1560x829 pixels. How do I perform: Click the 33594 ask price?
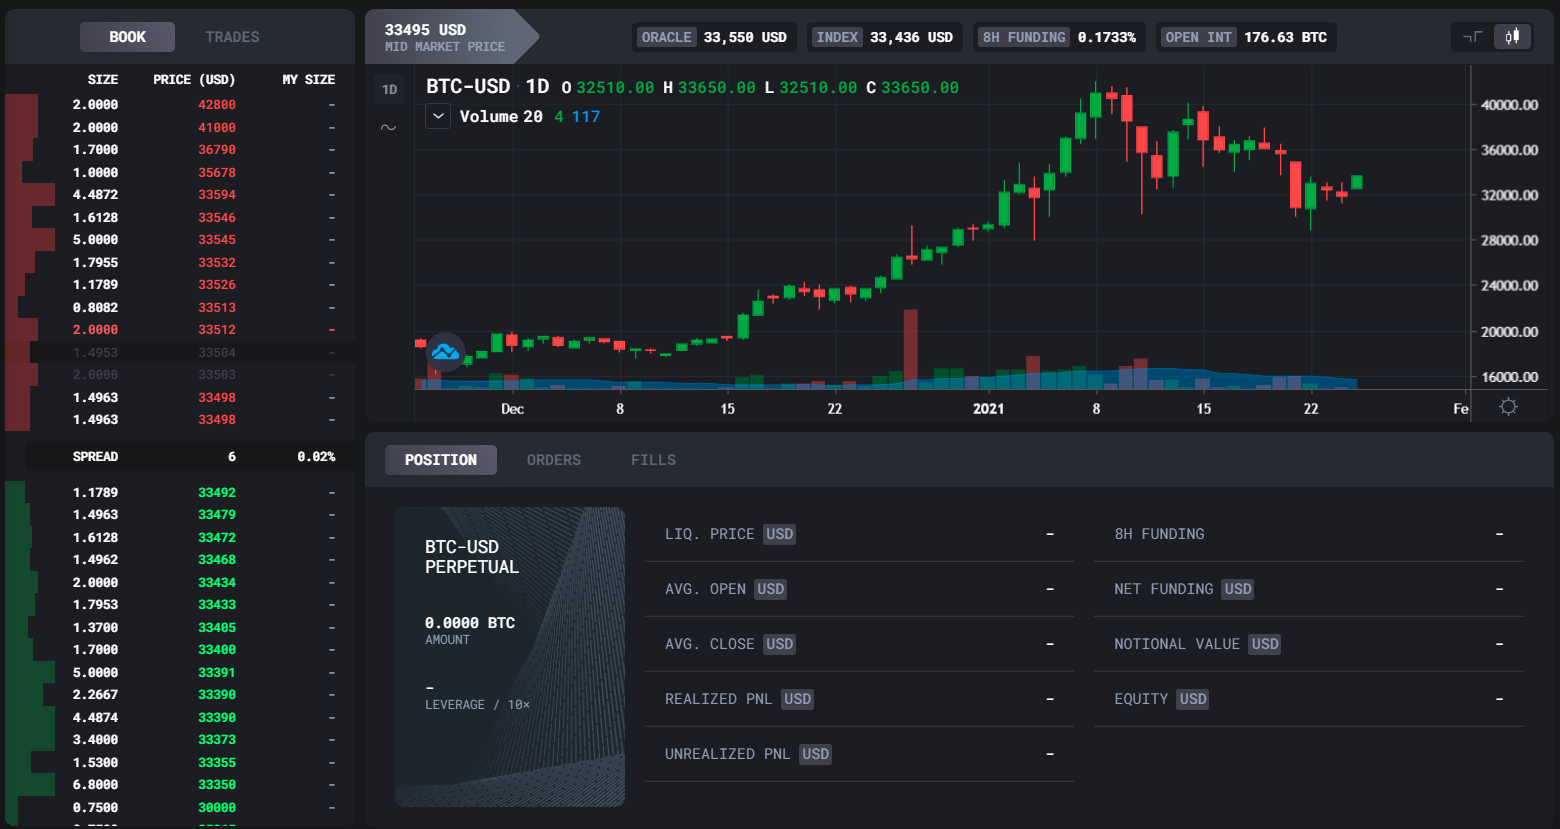click(217, 195)
